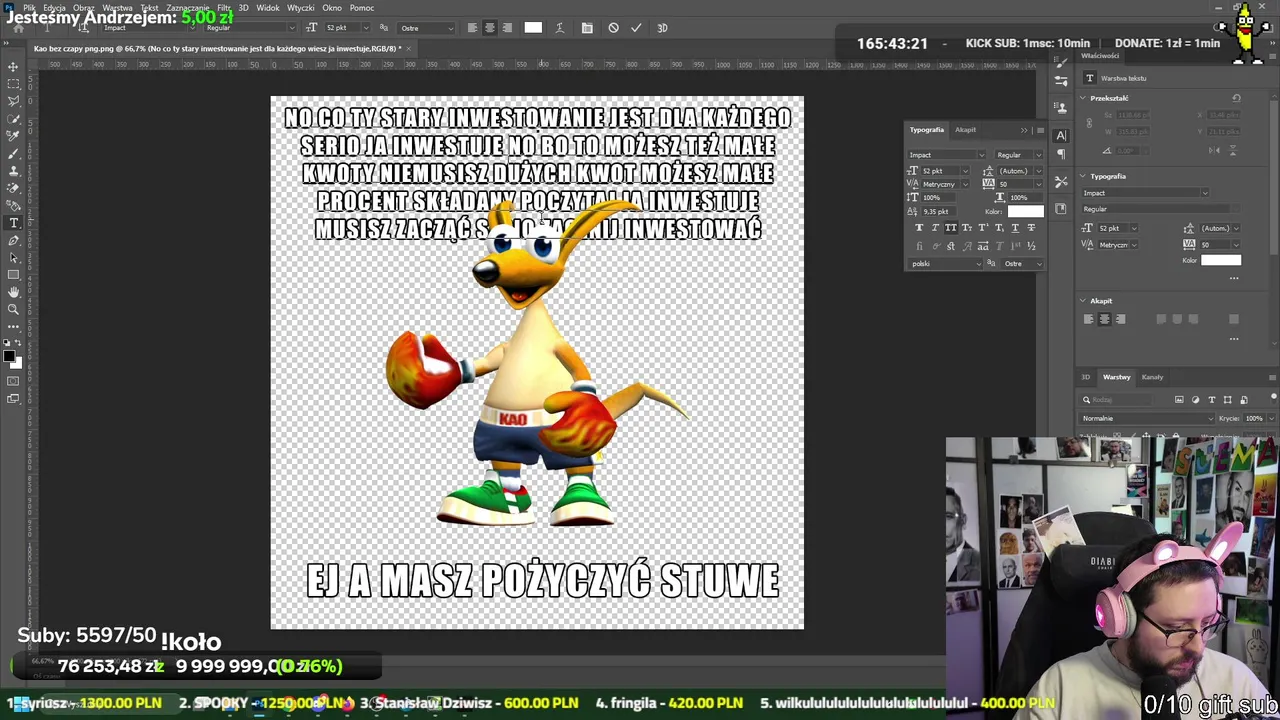Select the Eyedropper tool

pos(13,136)
